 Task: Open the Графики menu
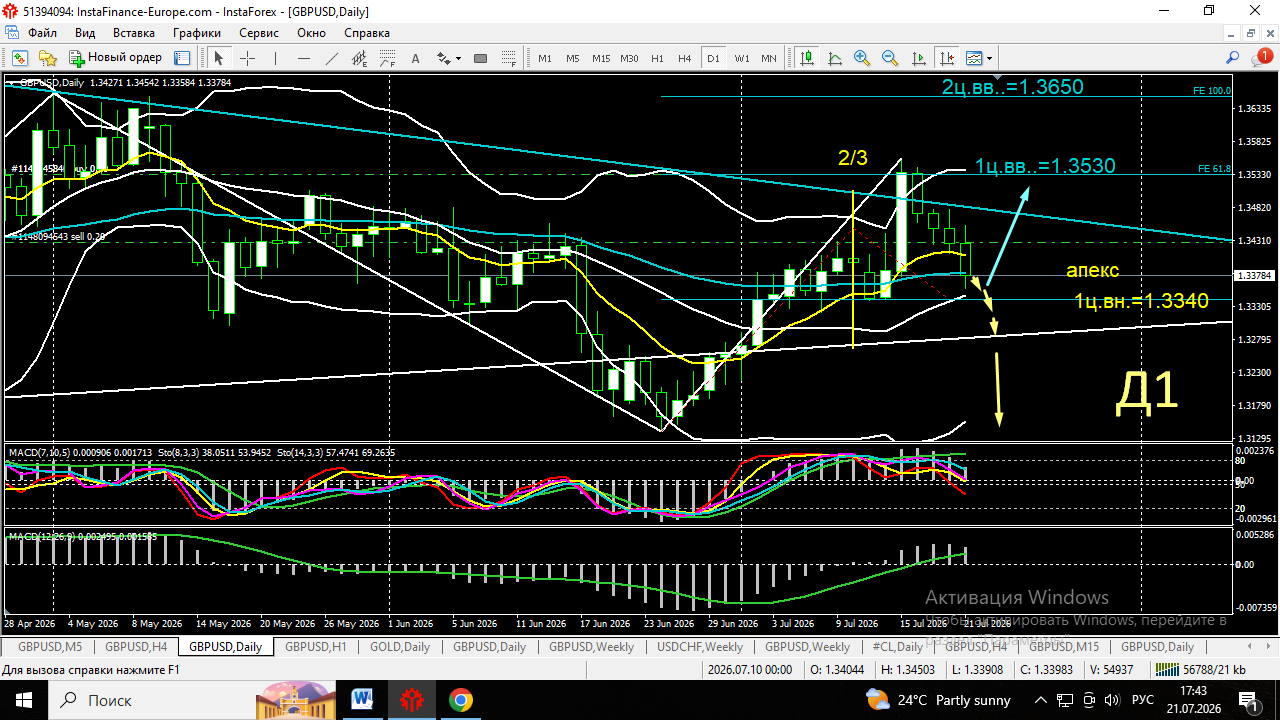(197, 32)
